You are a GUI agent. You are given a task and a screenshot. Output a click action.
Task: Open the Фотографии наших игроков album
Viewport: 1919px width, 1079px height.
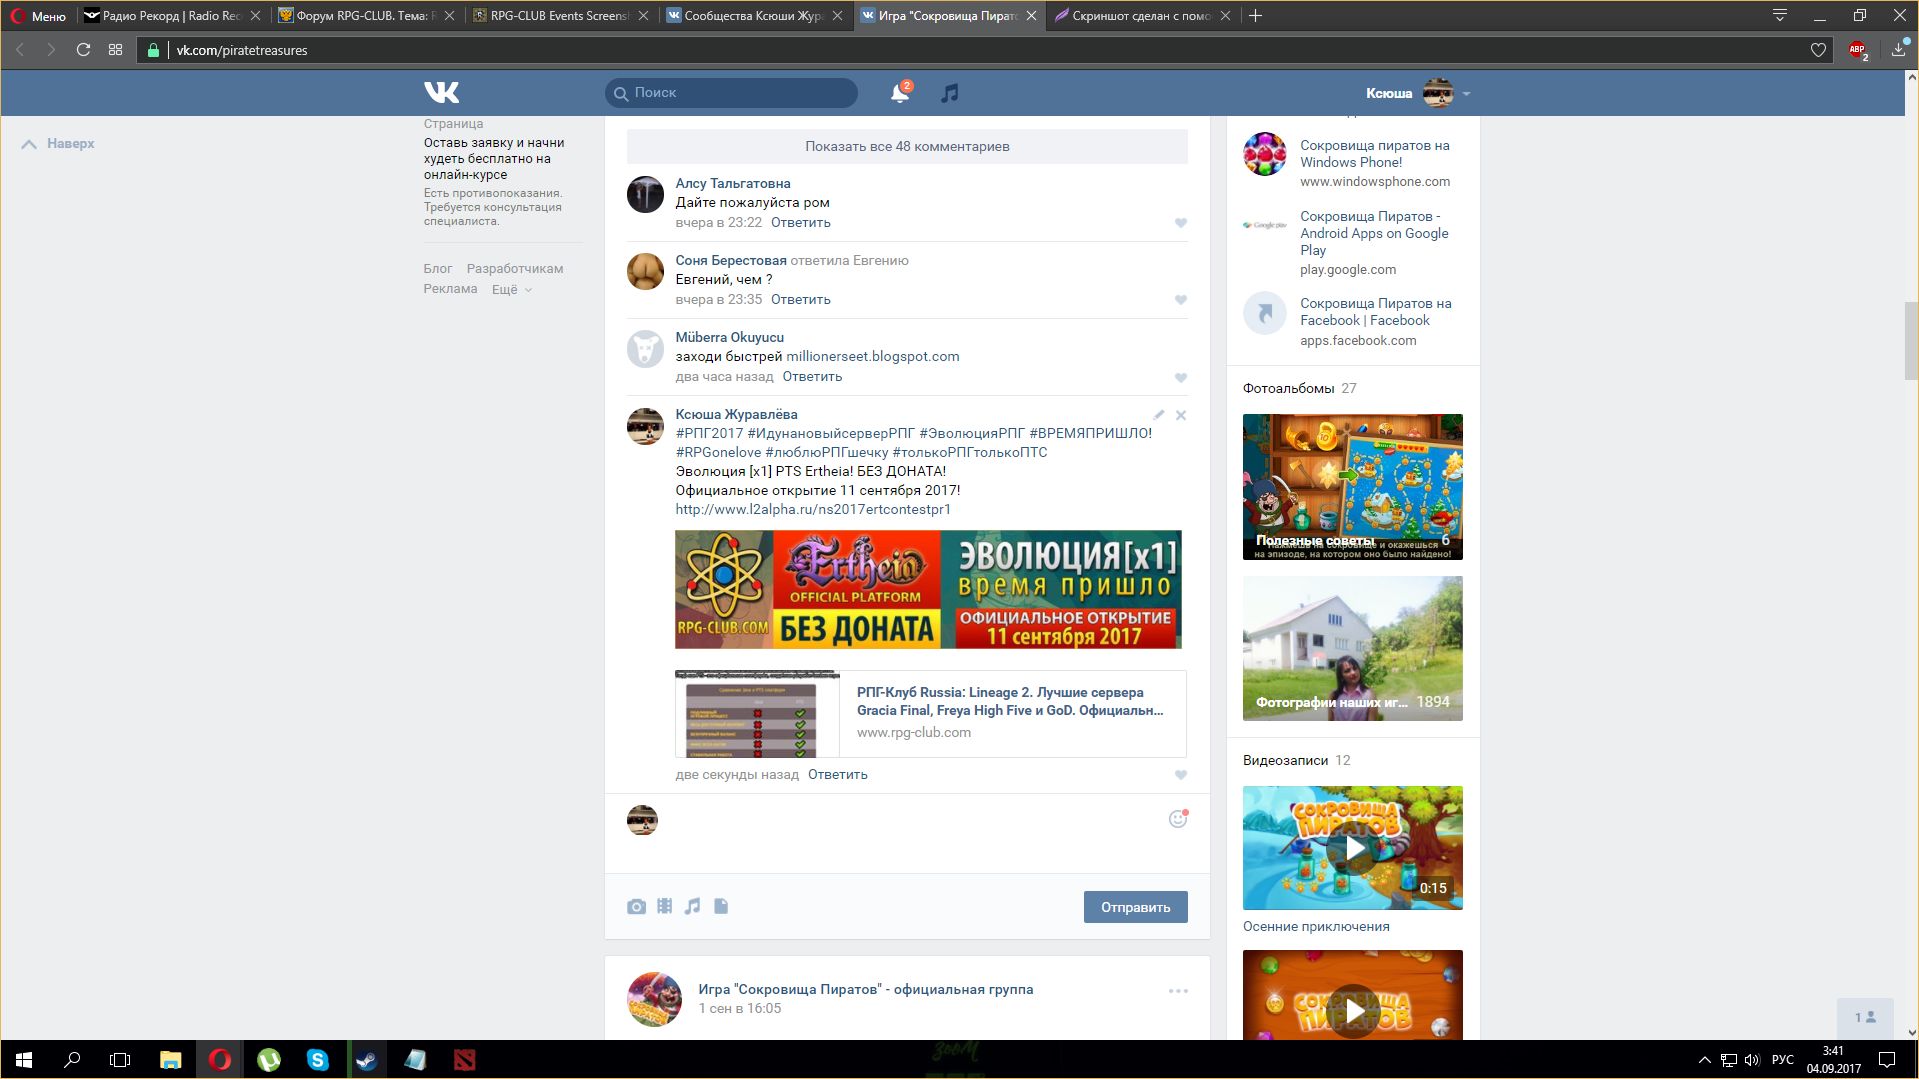click(1352, 648)
